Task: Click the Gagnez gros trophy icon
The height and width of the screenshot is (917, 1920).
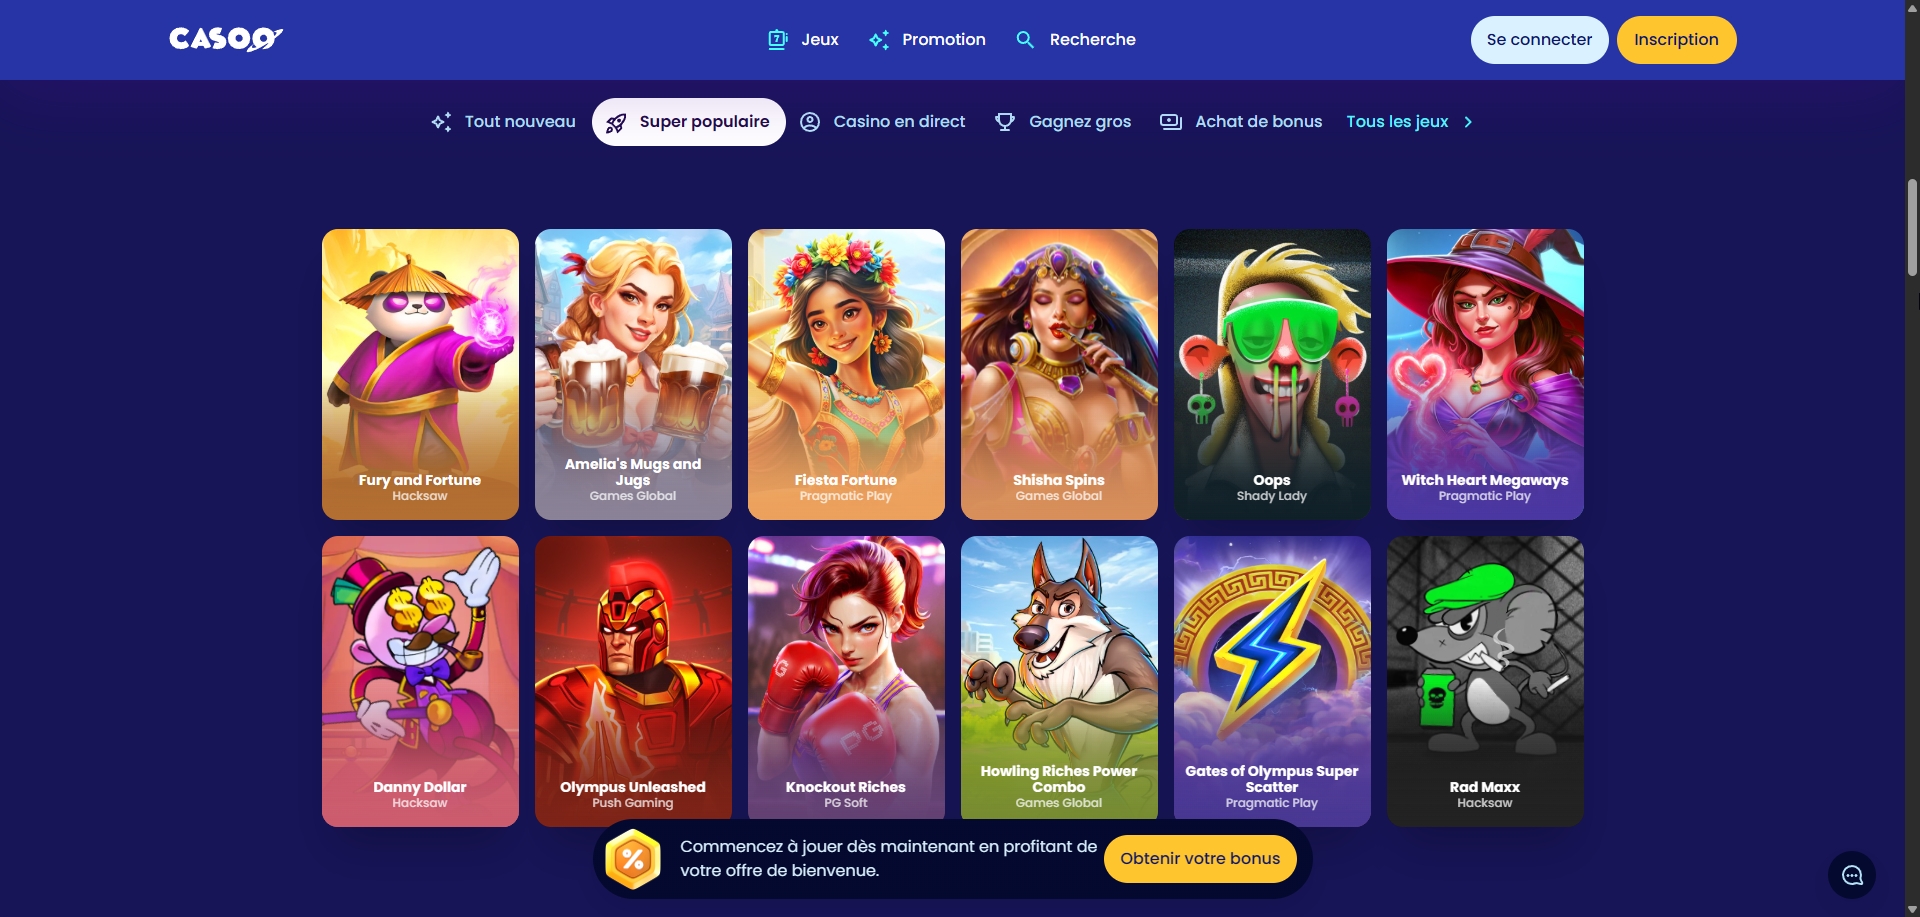Action: [x=1005, y=122]
